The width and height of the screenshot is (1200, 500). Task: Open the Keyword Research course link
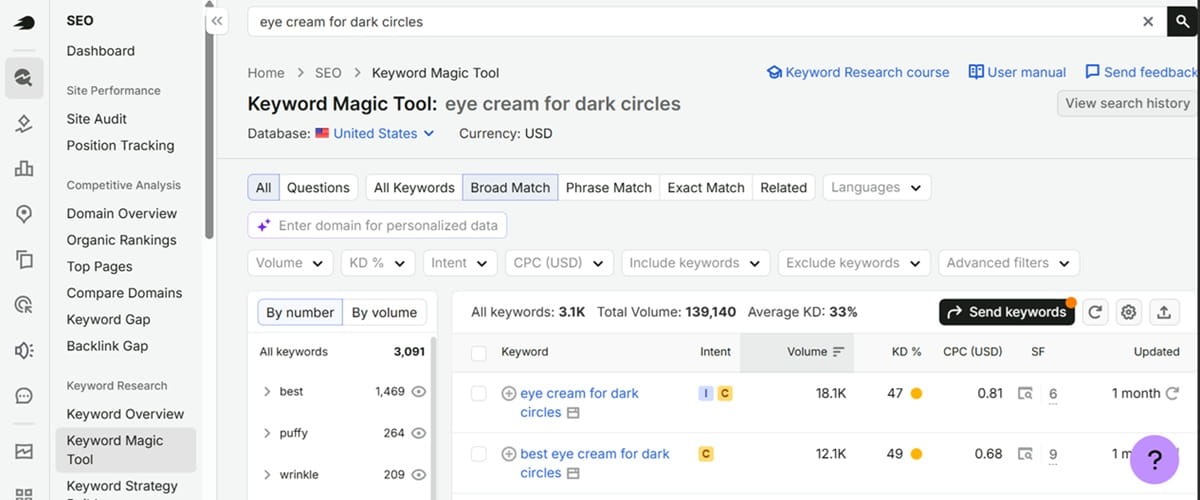pyautogui.click(x=858, y=72)
